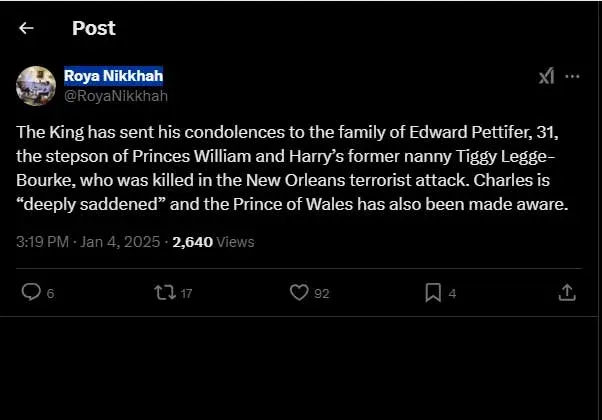Click the Post page heading
This screenshot has width=602, height=420.
coord(93,28)
